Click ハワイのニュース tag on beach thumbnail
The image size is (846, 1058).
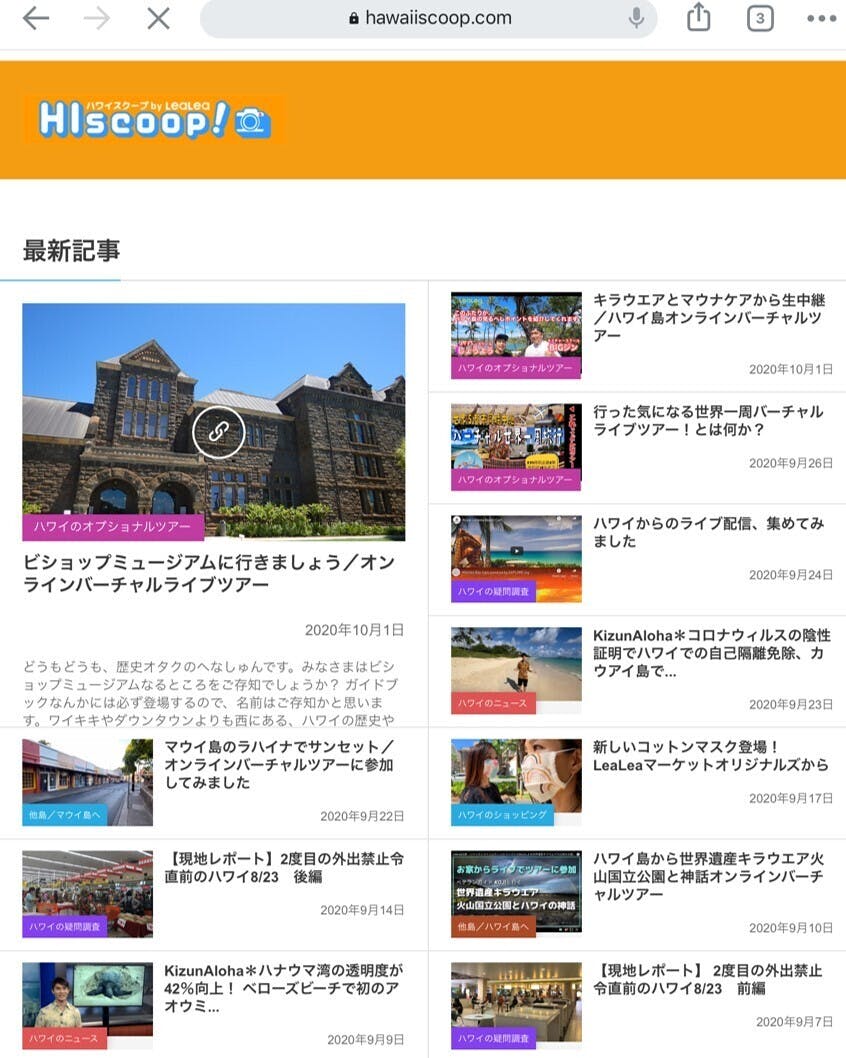pos(493,703)
